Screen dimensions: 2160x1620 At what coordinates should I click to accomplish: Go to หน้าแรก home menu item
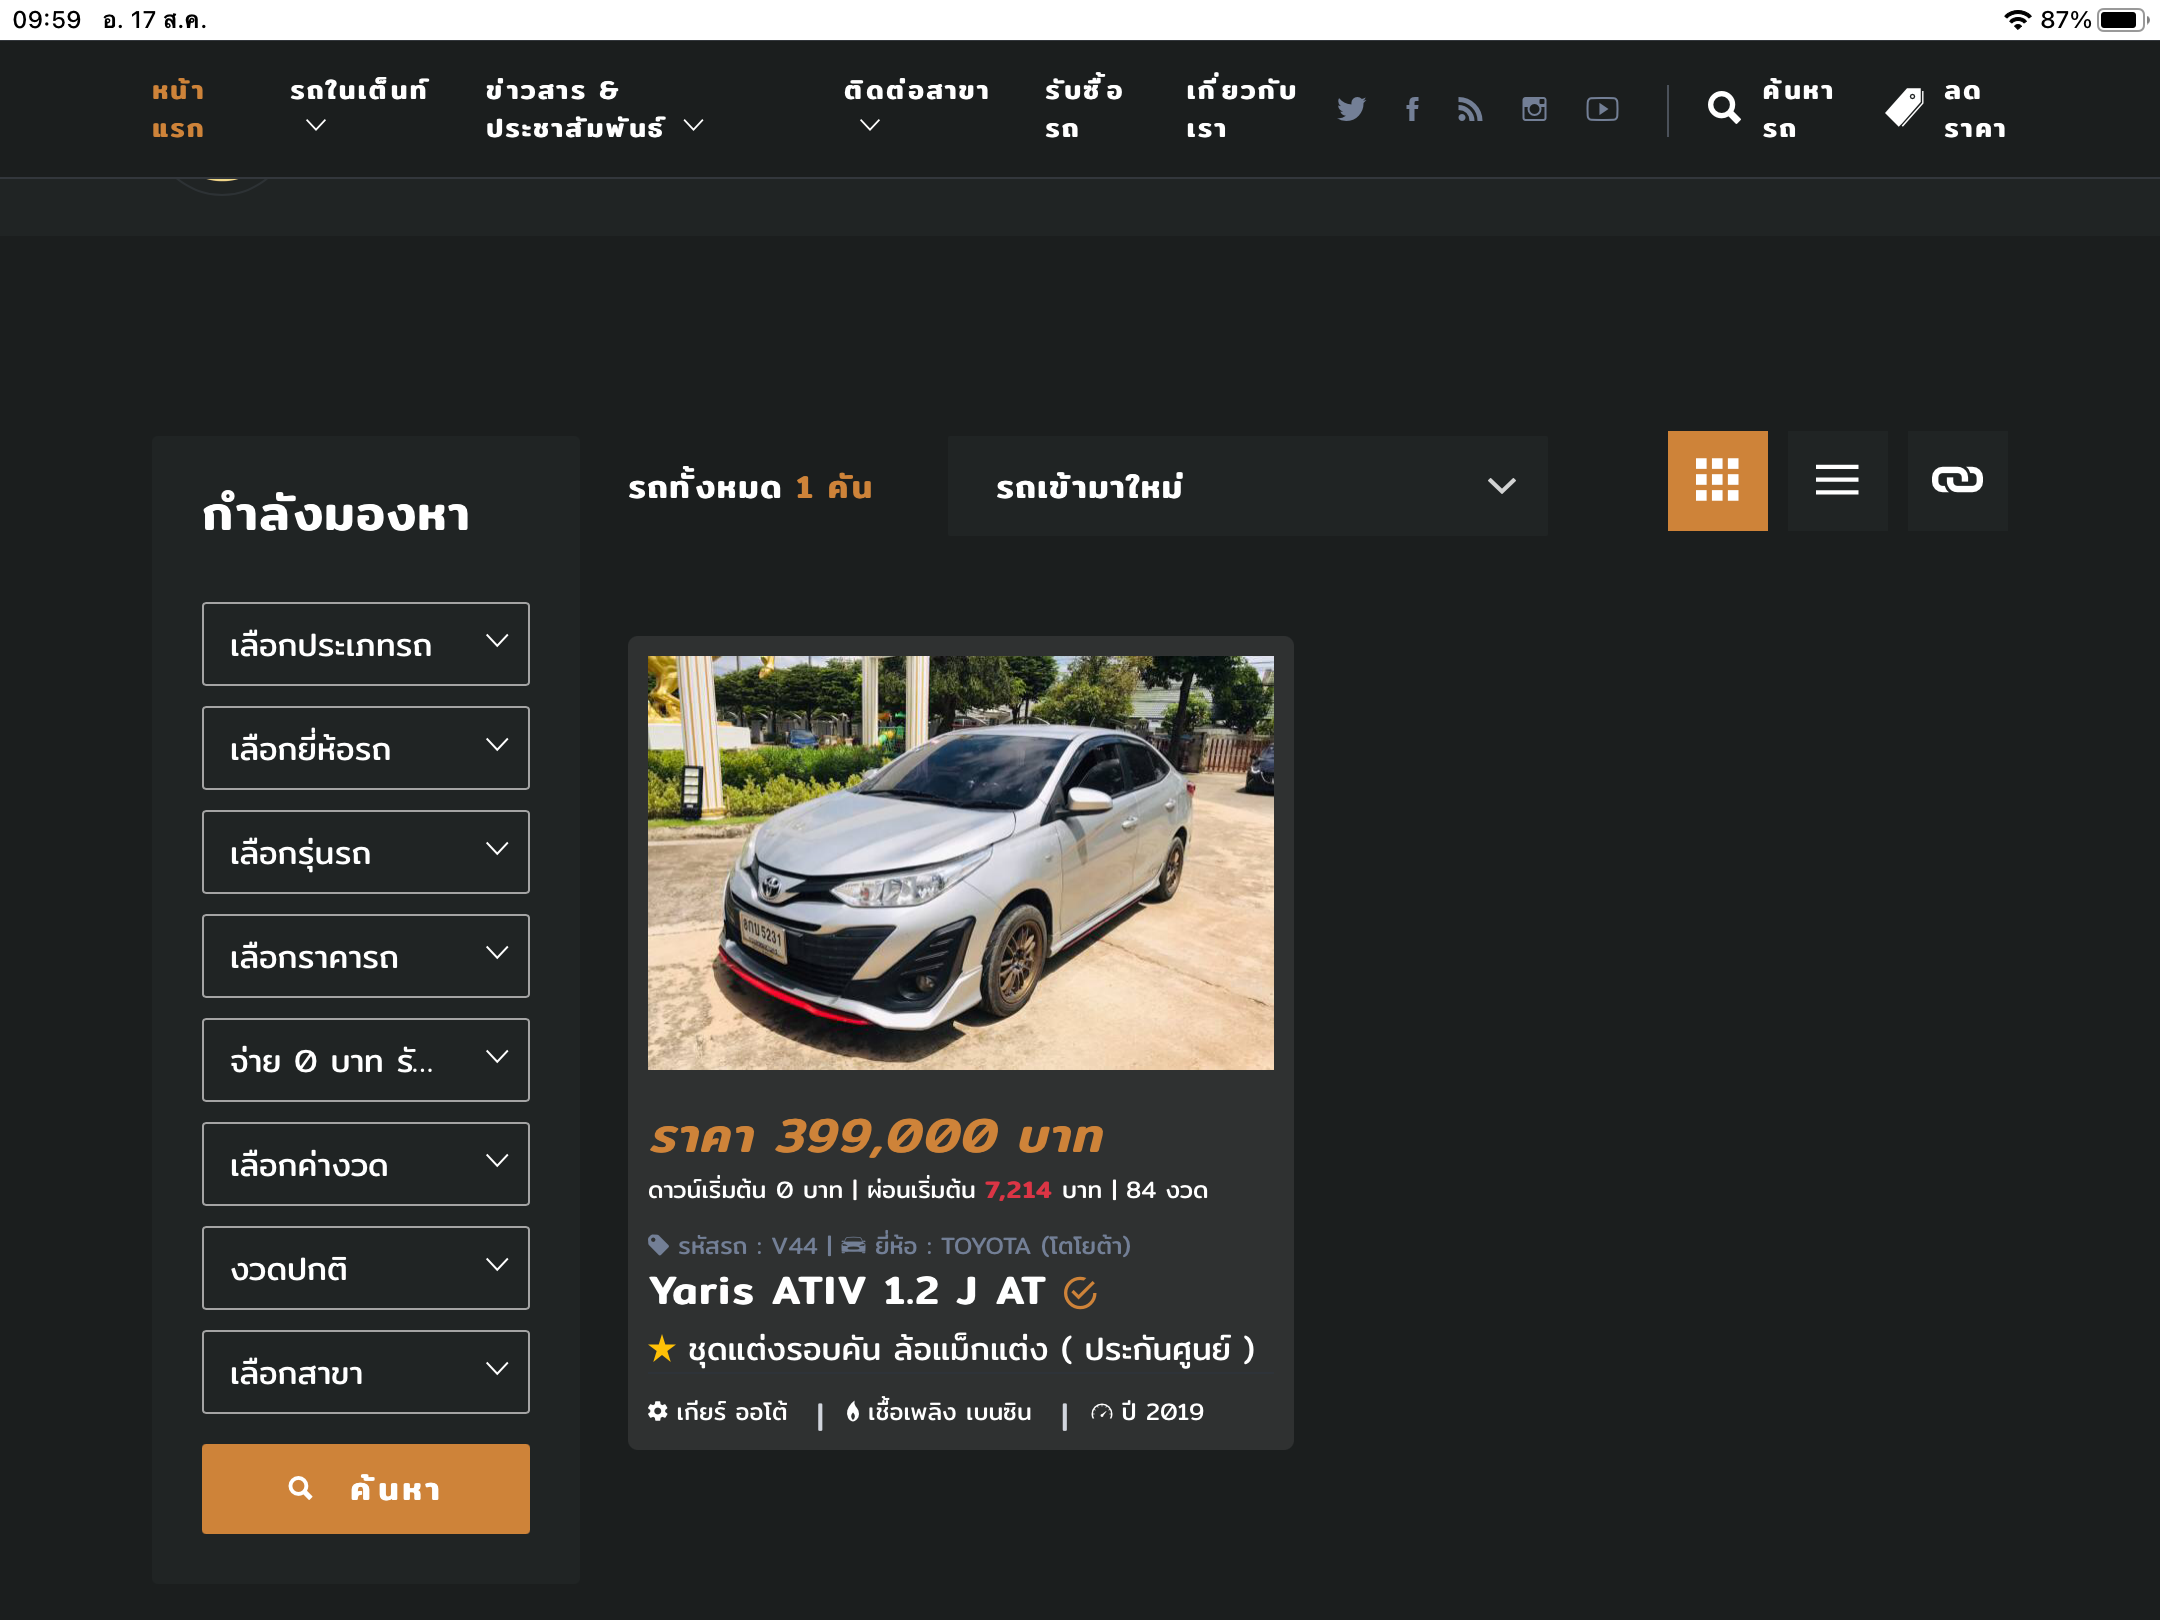[178, 109]
